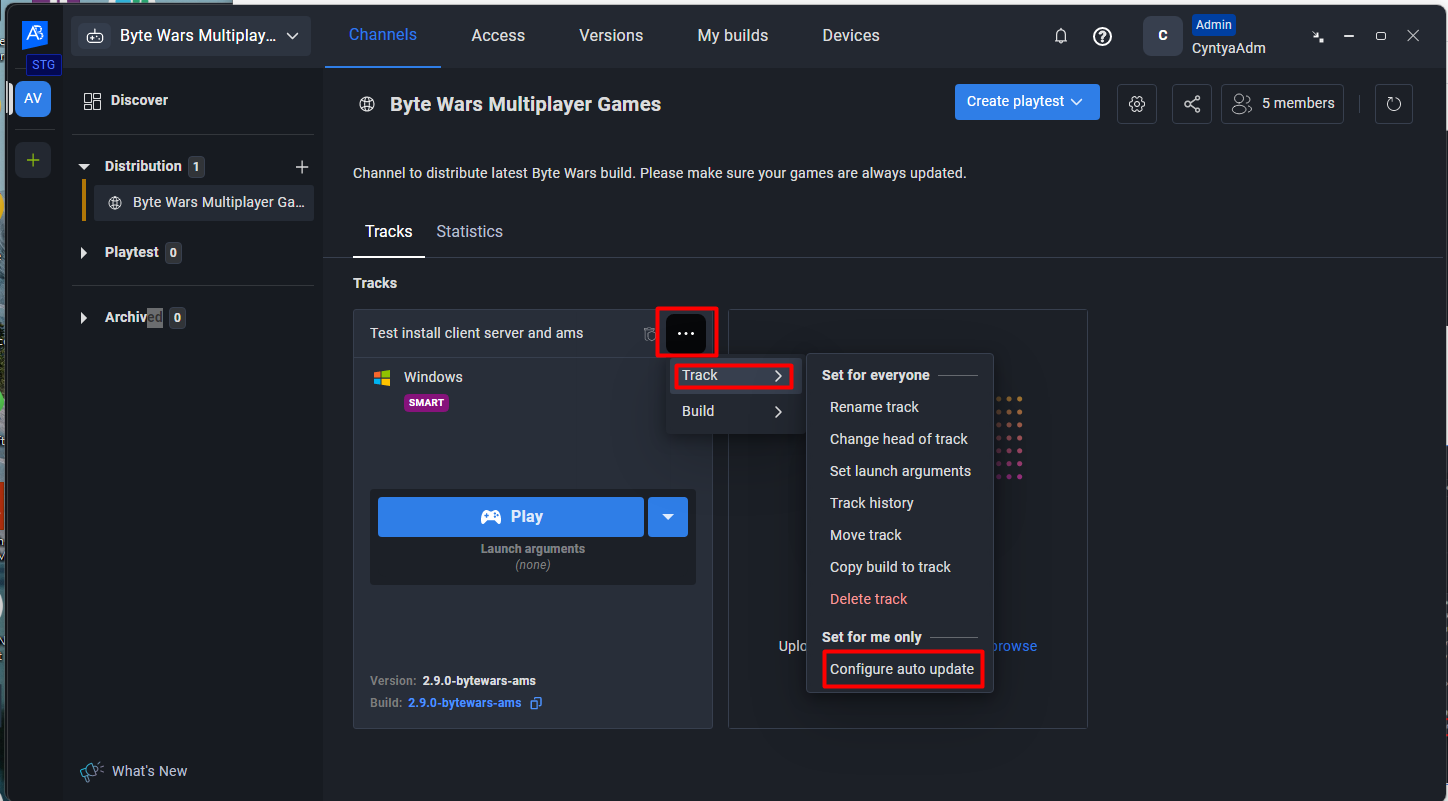Click the faded icon beside track options button
This screenshot has width=1448, height=801.
click(650, 334)
